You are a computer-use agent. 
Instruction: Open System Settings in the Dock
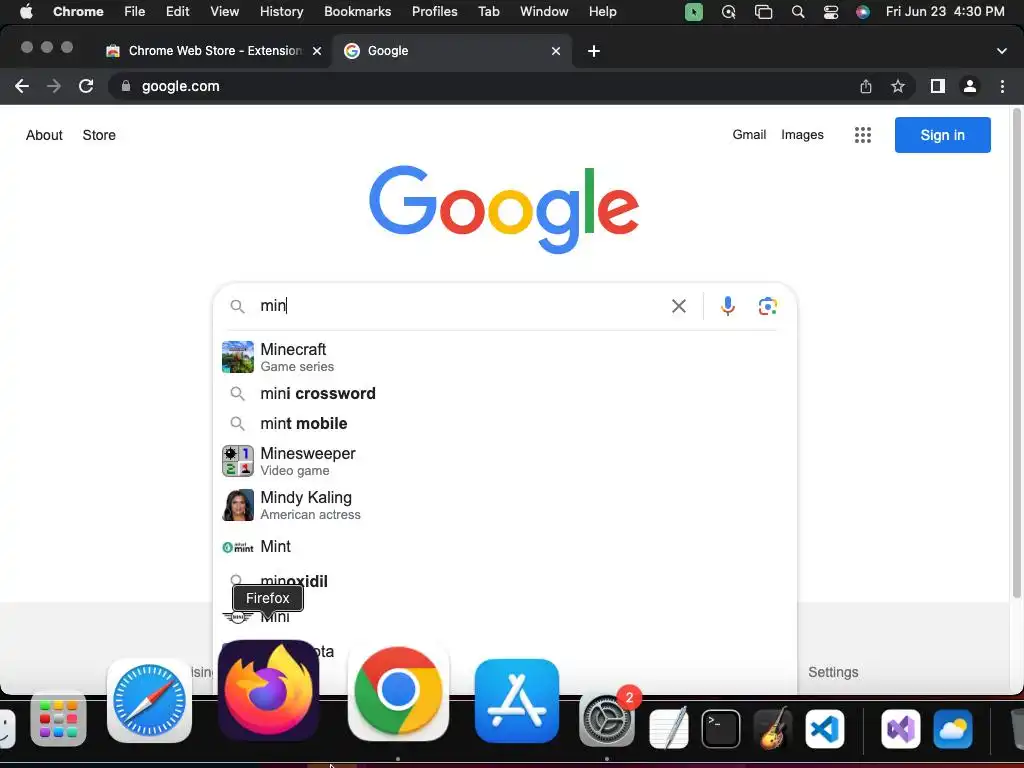[607, 720]
